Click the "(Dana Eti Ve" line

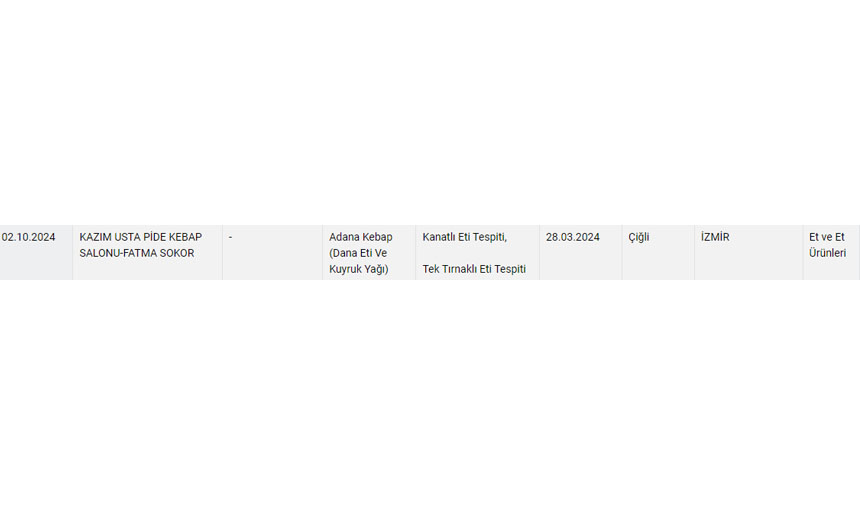point(358,253)
